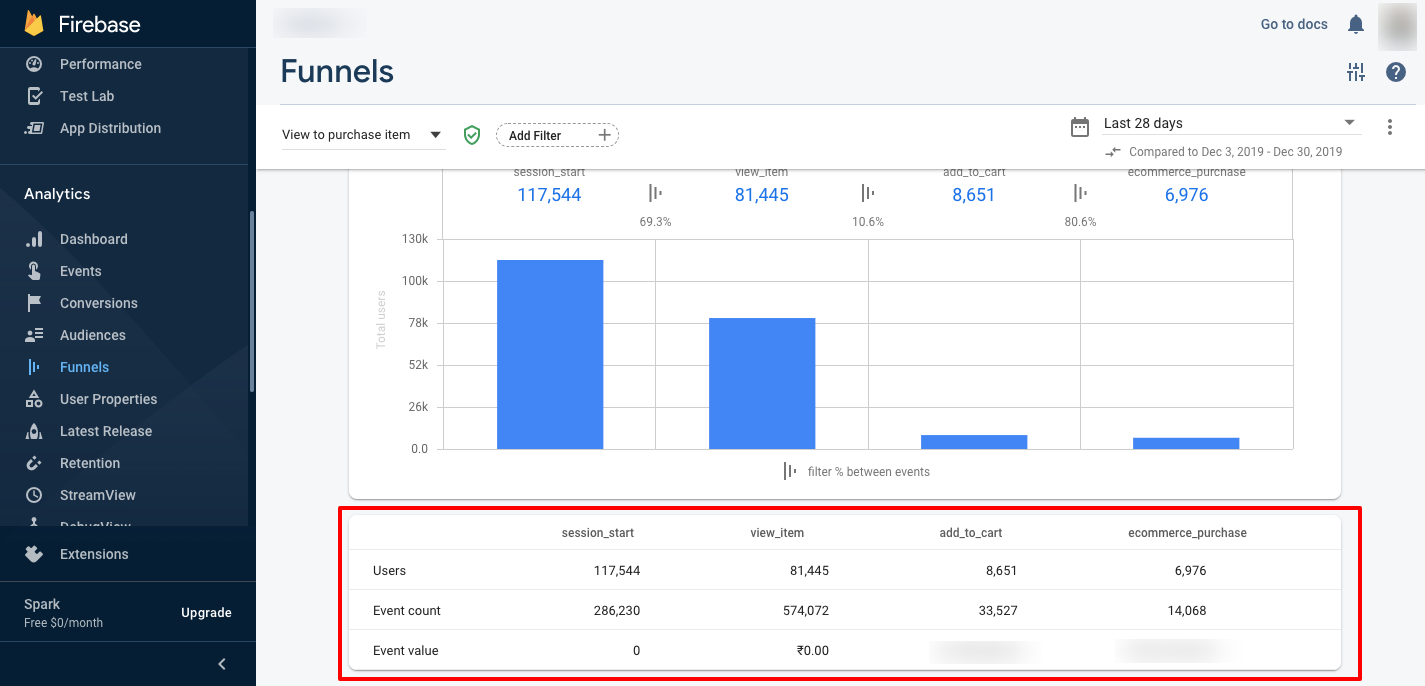The image size is (1425, 686).
Task: Click the blue session_start bar
Action: tap(550, 354)
